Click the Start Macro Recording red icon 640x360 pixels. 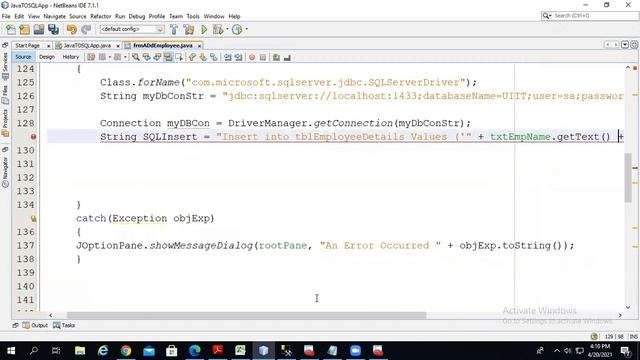pos(252,58)
